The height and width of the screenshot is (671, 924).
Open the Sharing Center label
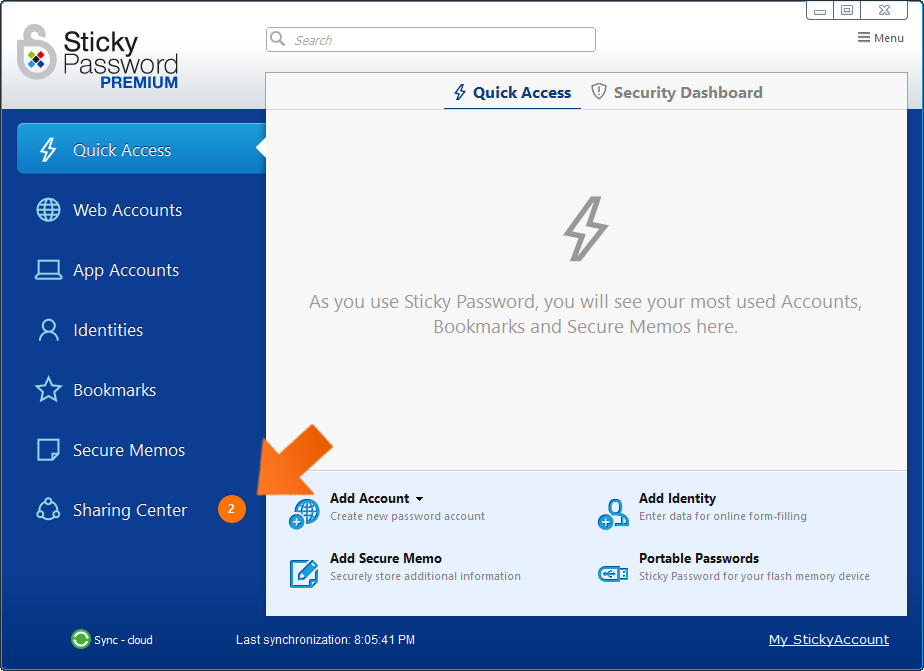coord(130,510)
